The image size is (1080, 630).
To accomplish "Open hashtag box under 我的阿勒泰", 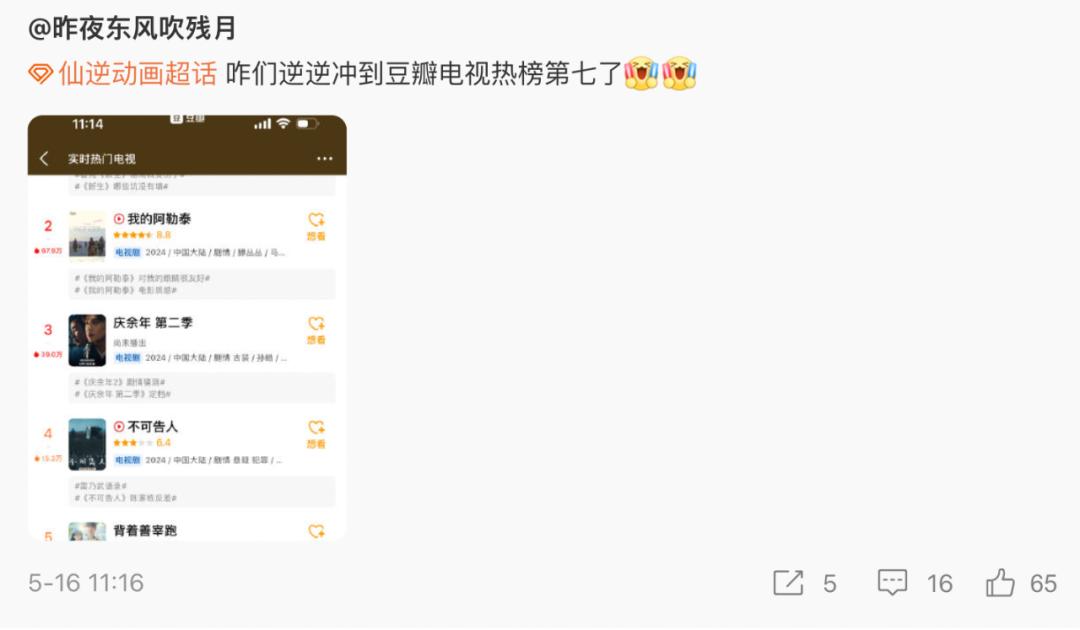I will (202, 284).
